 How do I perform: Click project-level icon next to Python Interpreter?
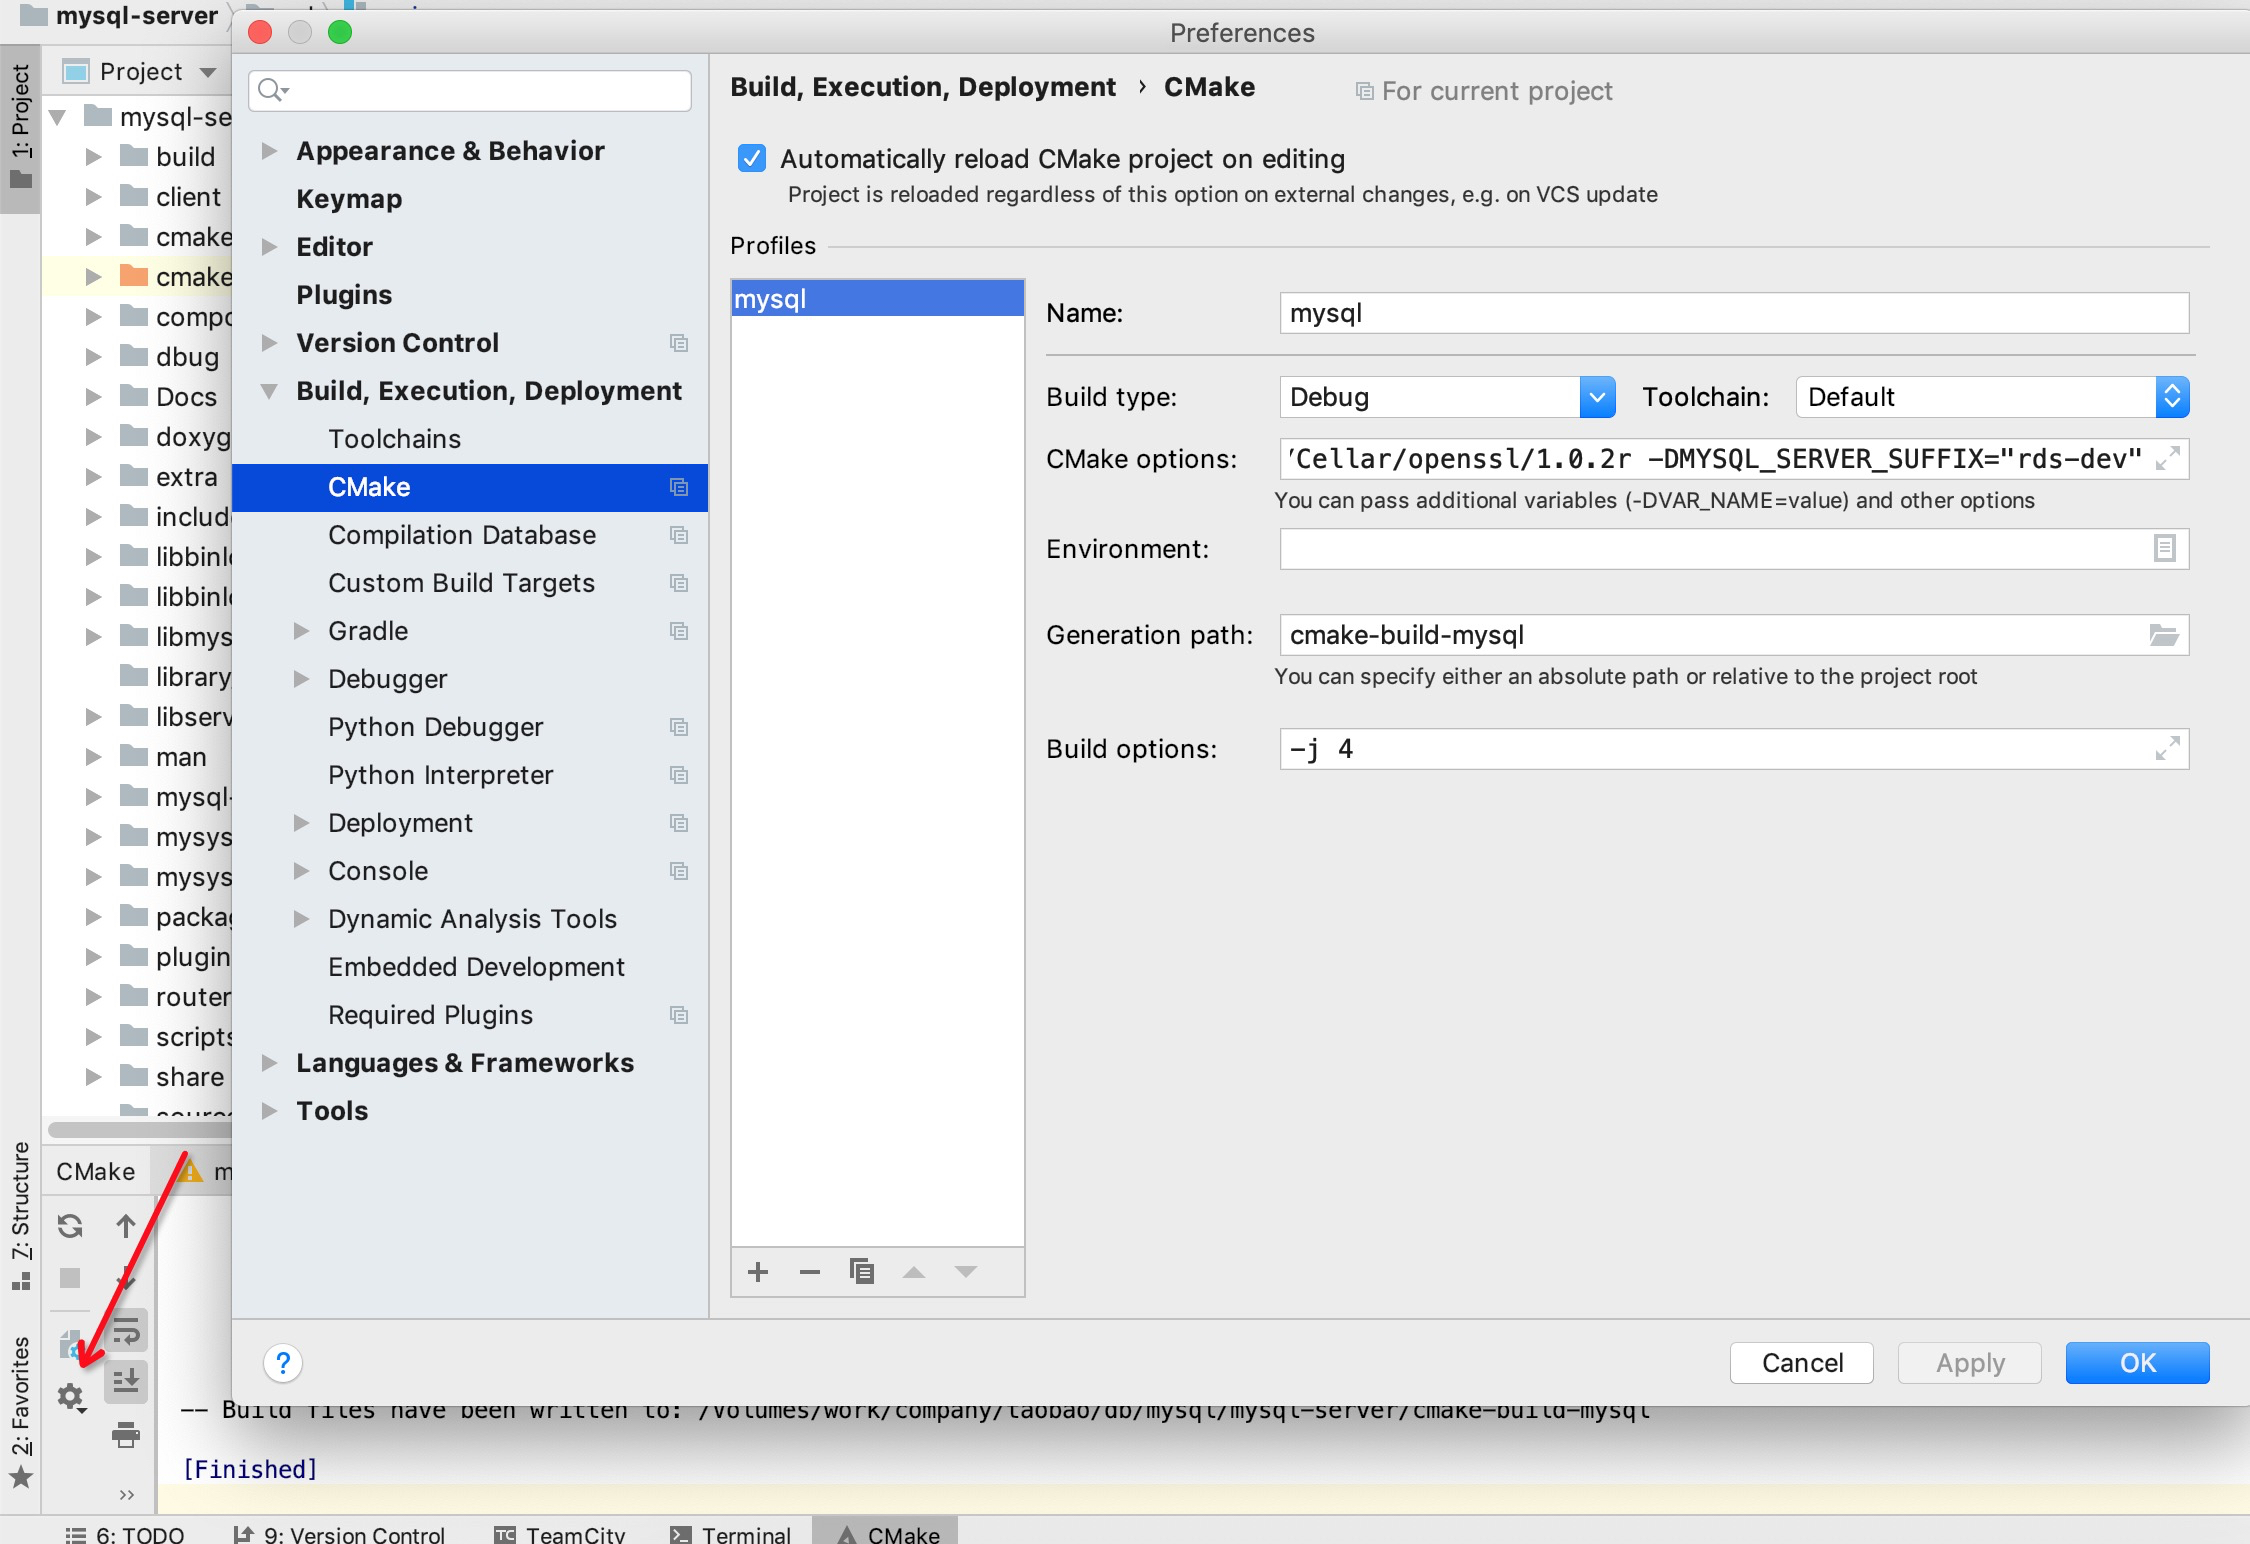[x=679, y=775]
